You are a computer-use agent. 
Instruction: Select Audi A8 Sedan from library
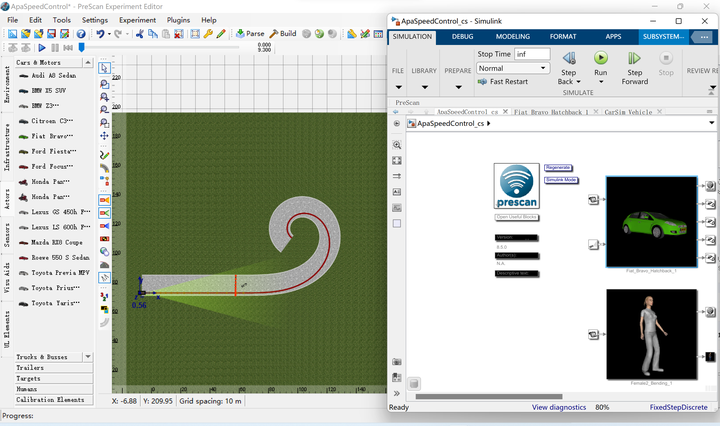[x=52, y=76]
